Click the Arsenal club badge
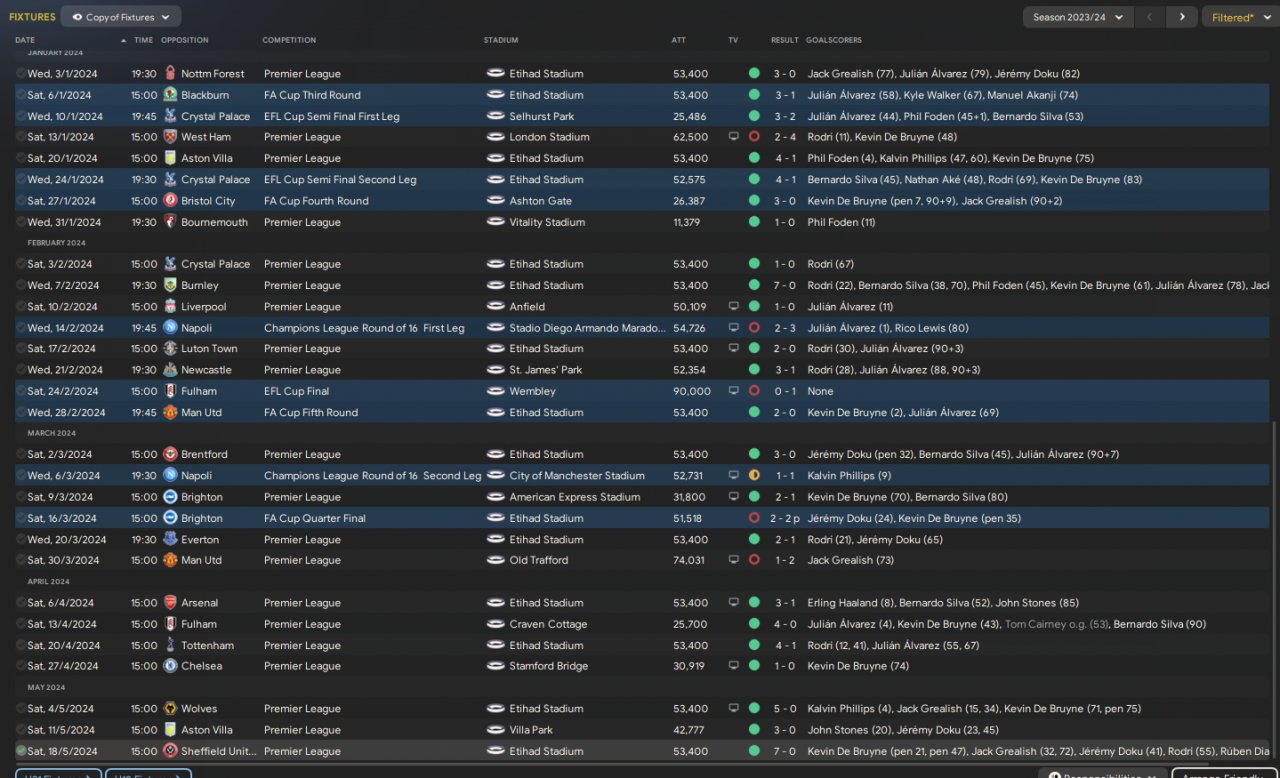Viewport: 1280px width, 778px height. pyautogui.click(x=170, y=603)
